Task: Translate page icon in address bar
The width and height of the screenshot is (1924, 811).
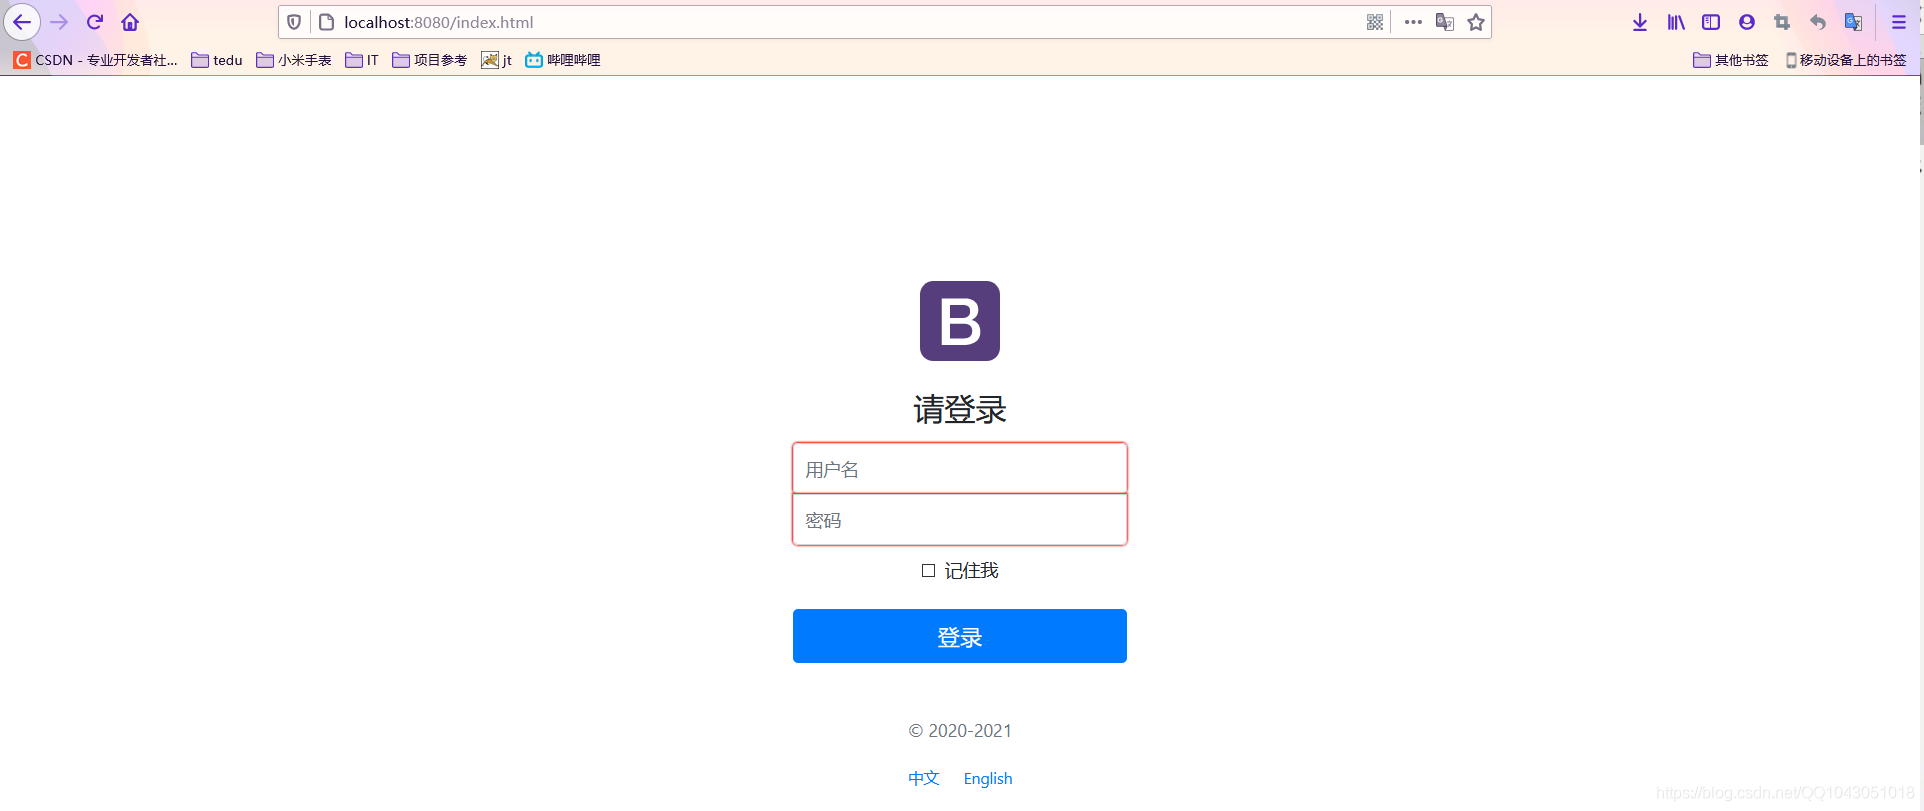Action: pos(1444,22)
